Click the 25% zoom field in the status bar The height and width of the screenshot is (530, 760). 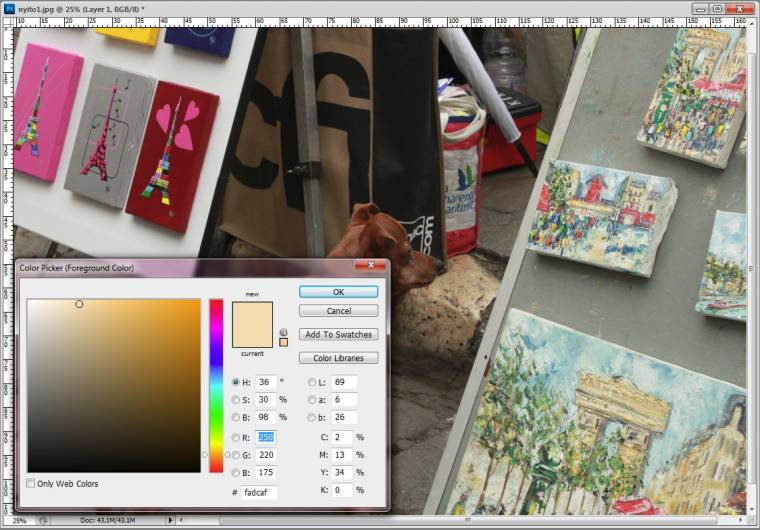pos(19,520)
